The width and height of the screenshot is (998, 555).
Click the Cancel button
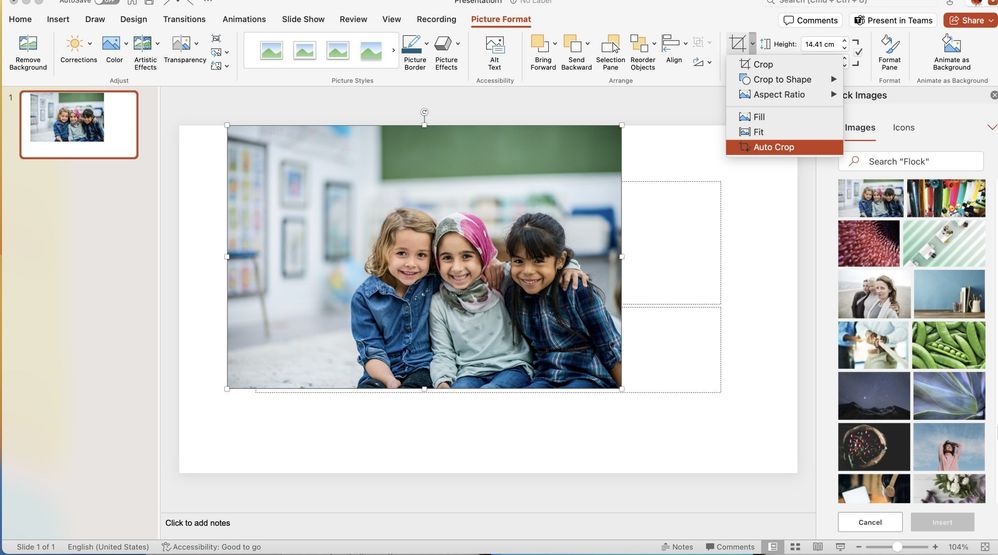pos(870,522)
